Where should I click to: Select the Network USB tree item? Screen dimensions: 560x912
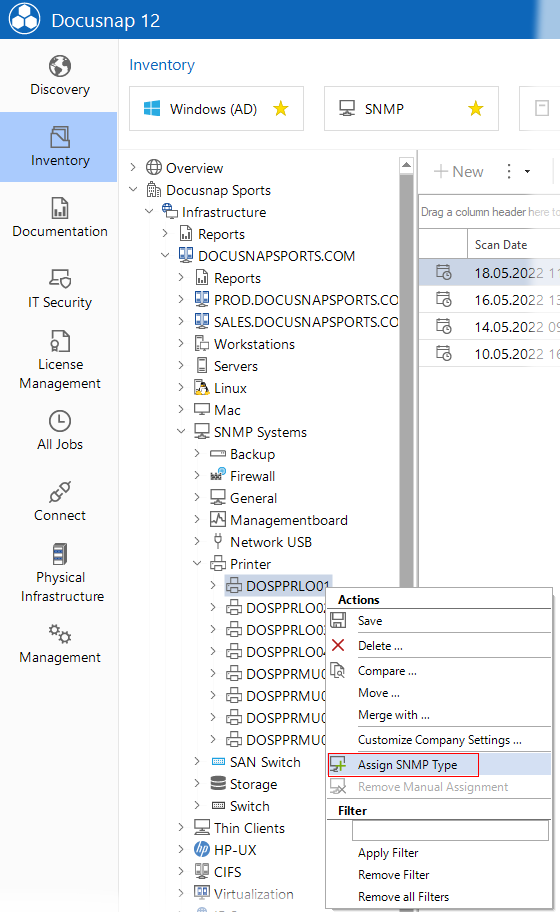[261, 542]
